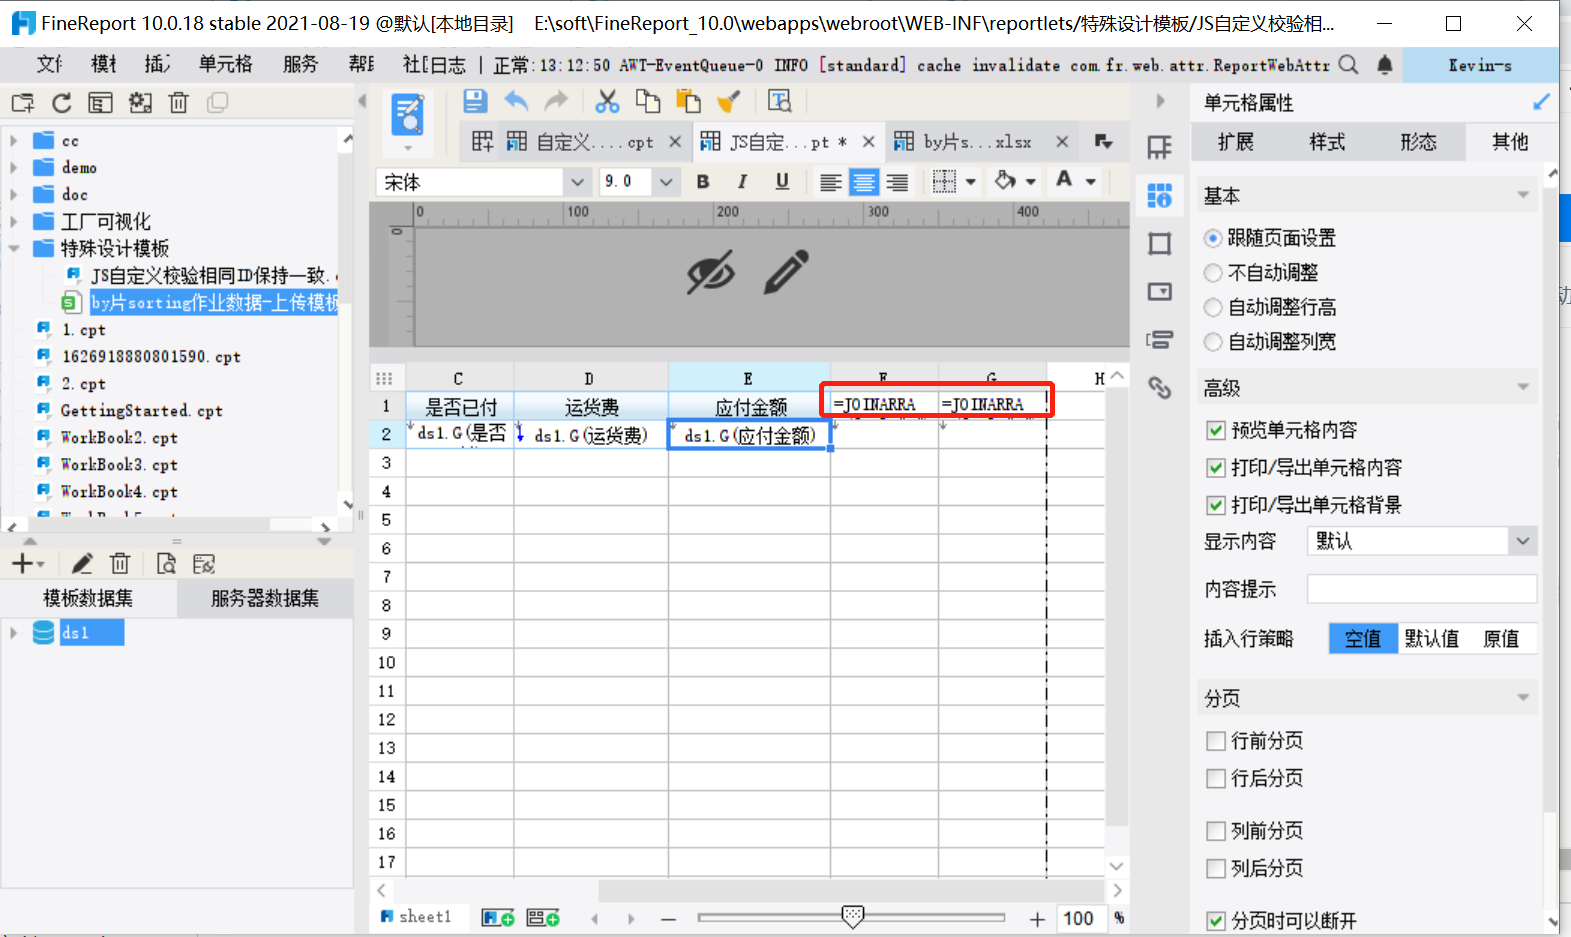Click the add dataset plus icon
The width and height of the screenshot is (1571, 937).
coord(22,564)
